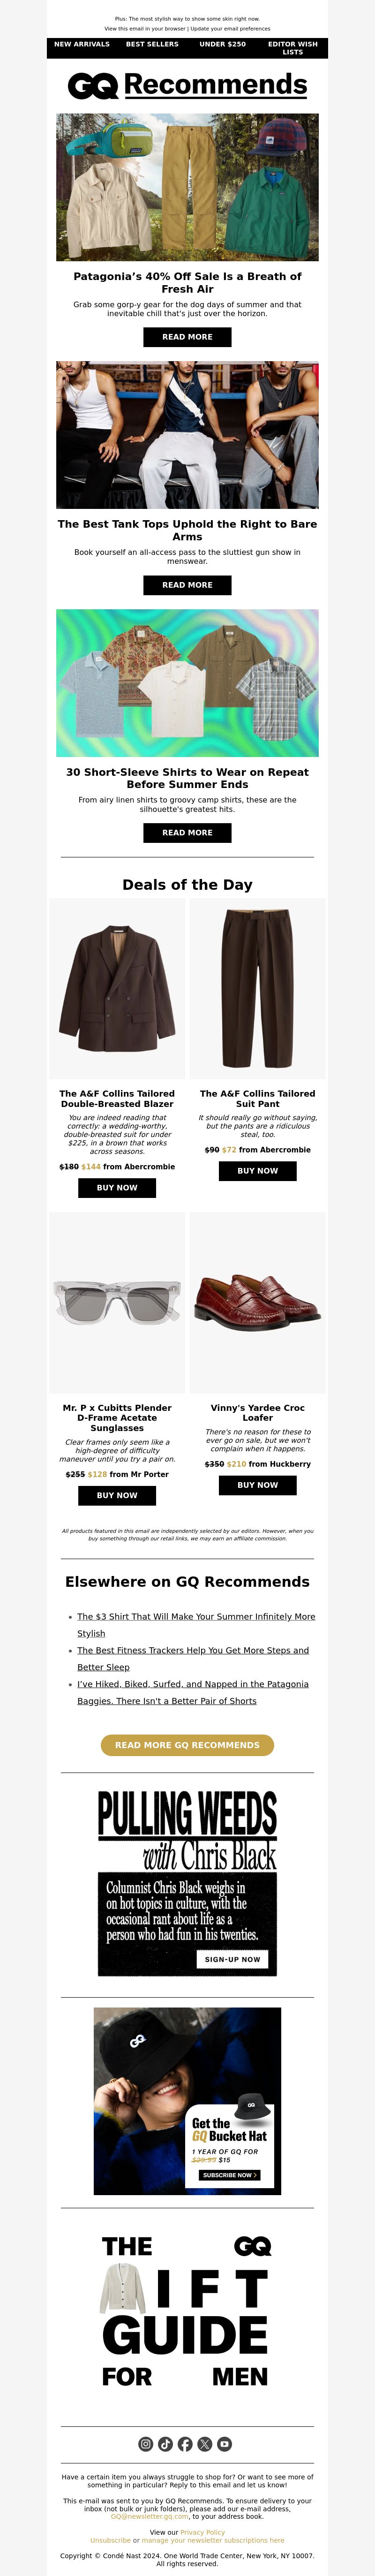Viewport: 375px width, 2576px height.
Task: Click Read More GQ Recommends gold button
Action: tap(187, 1745)
